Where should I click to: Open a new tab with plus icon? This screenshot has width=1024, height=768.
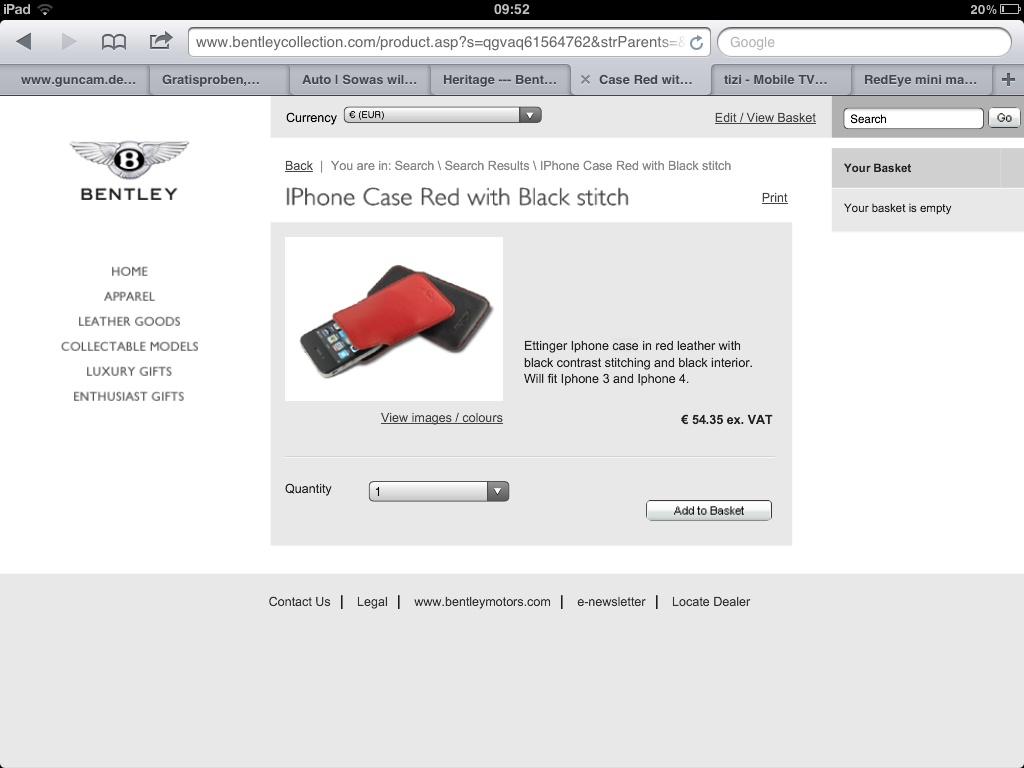point(1008,79)
